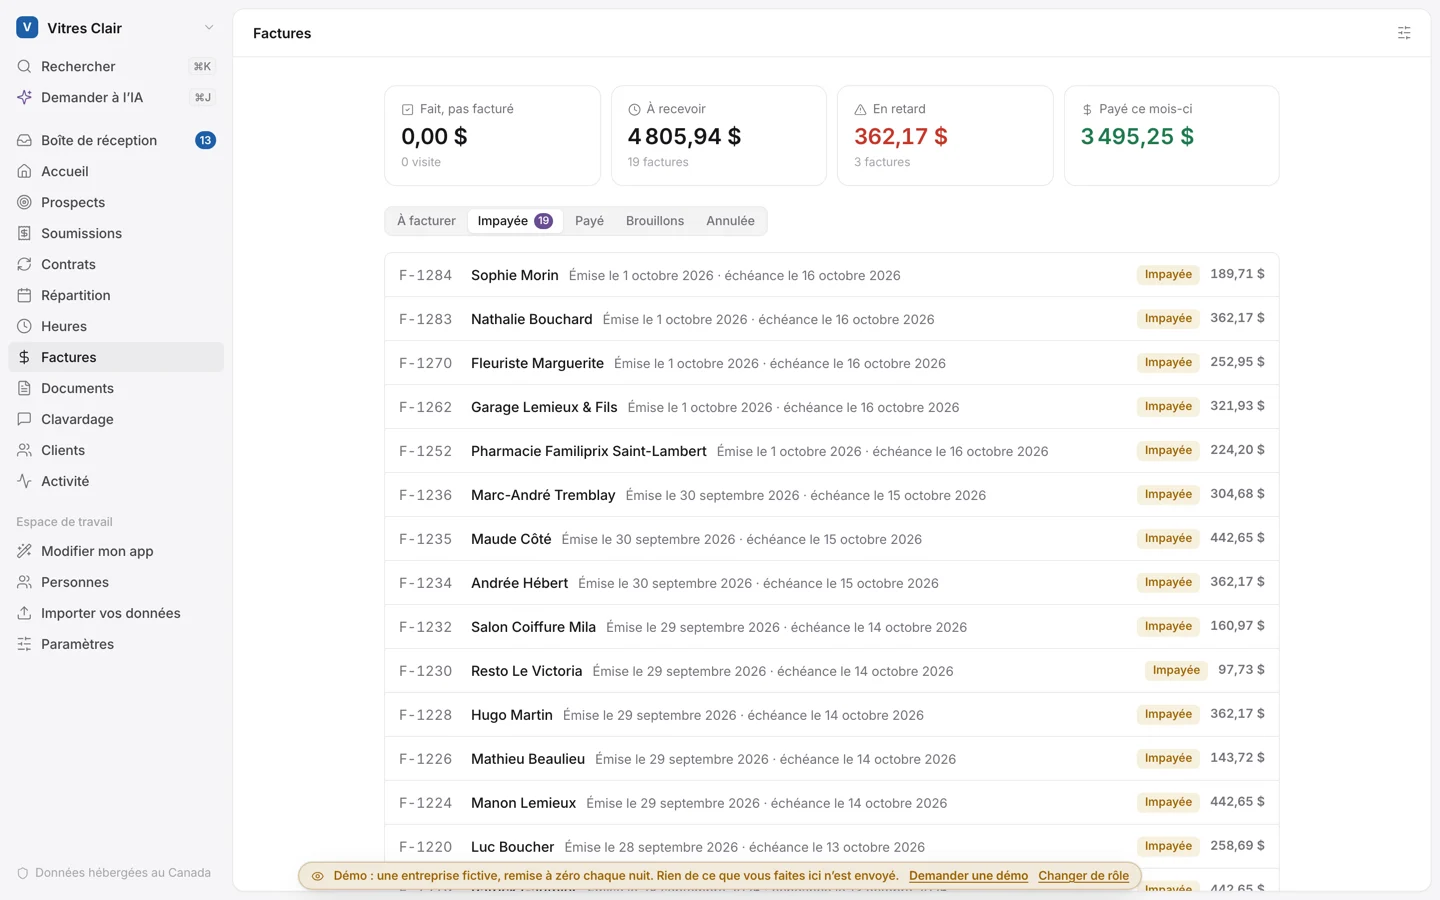Select the Payé tab
The width and height of the screenshot is (1440, 900).
[589, 221]
